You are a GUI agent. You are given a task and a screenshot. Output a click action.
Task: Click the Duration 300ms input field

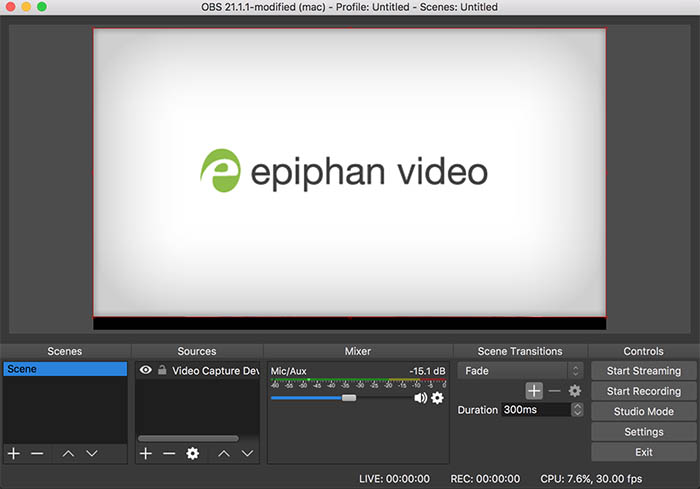(x=536, y=410)
